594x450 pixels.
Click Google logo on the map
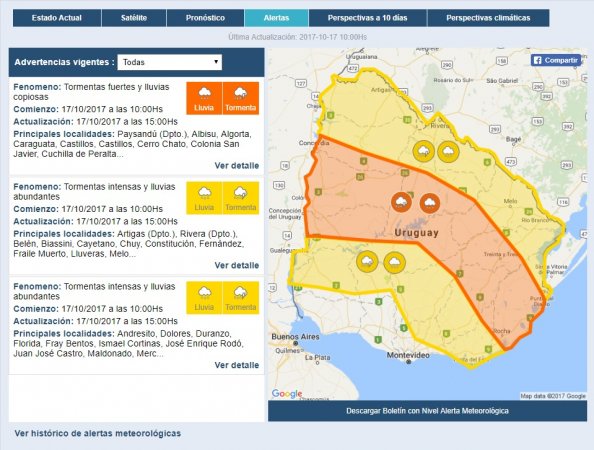(x=287, y=394)
